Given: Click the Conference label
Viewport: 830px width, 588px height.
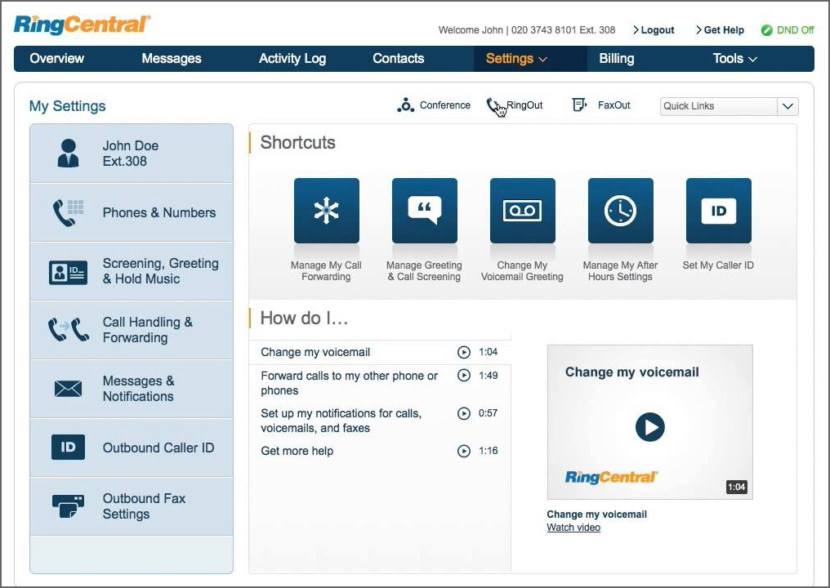Looking at the screenshot, I should tap(445, 105).
